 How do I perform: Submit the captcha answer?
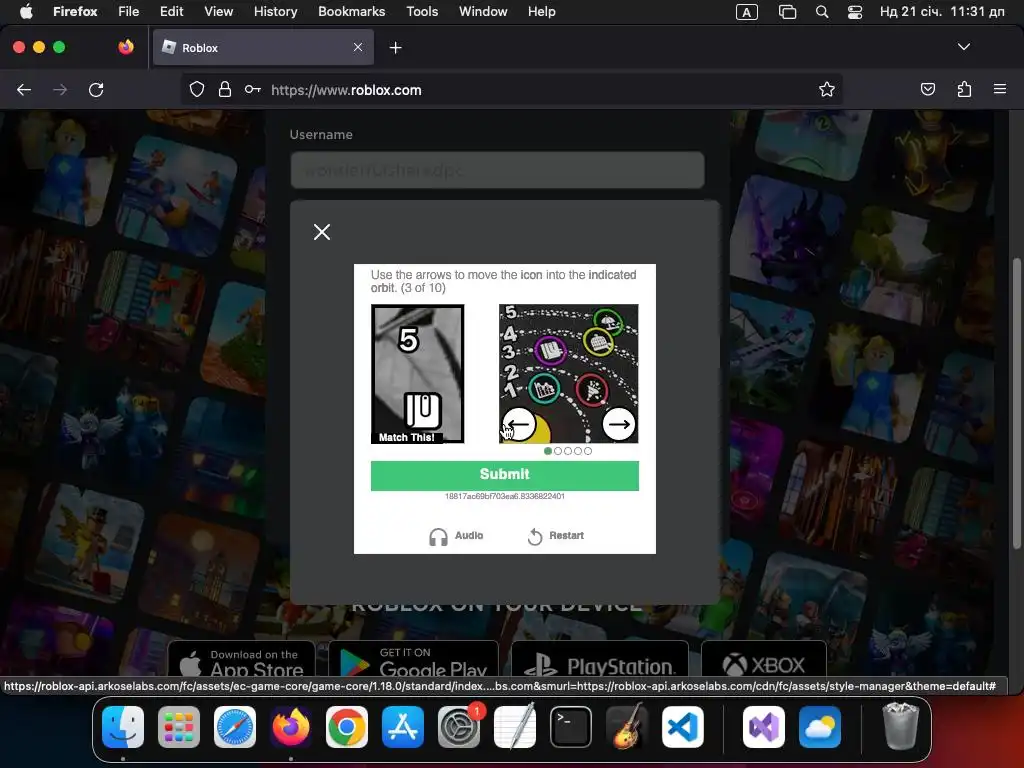coord(505,475)
